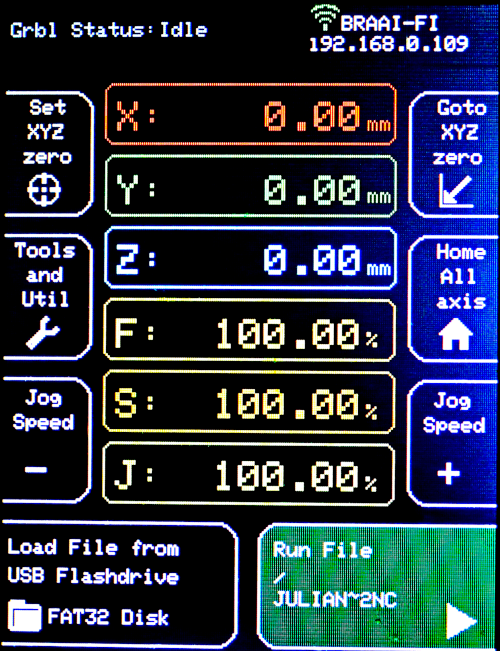Tap the Set XYZ zero crosshair icon
The height and width of the screenshot is (651, 500).
click(x=44, y=190)
